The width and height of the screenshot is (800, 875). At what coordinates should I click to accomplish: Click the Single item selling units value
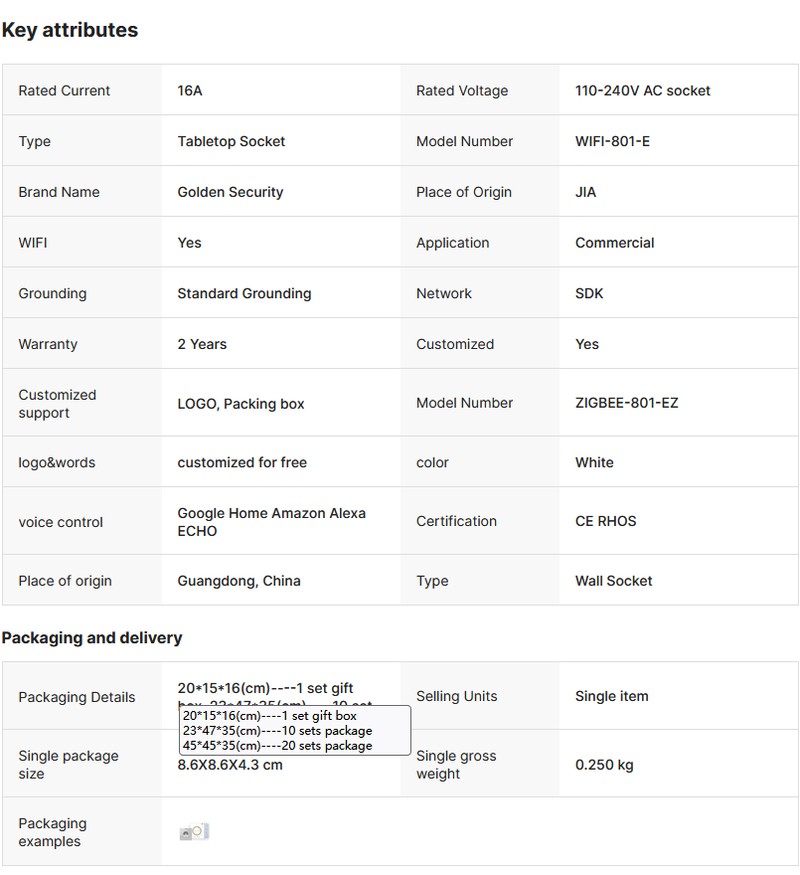[x=611, y=696]
